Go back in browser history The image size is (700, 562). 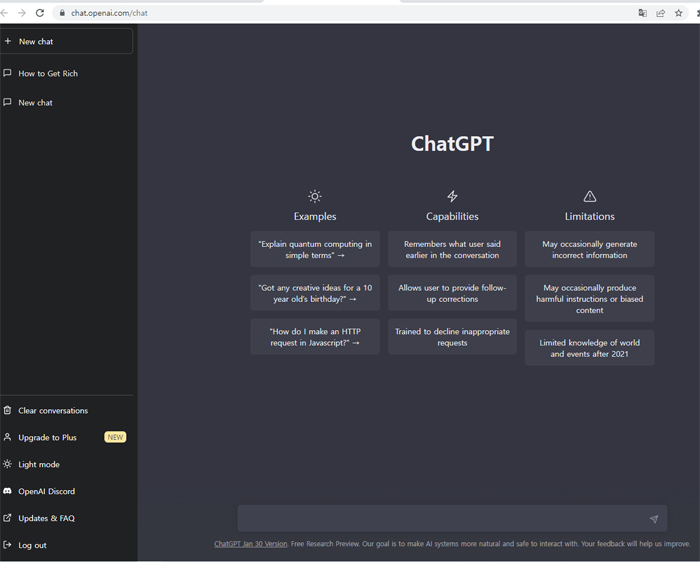pyautogui.click(x=4, y=13)
